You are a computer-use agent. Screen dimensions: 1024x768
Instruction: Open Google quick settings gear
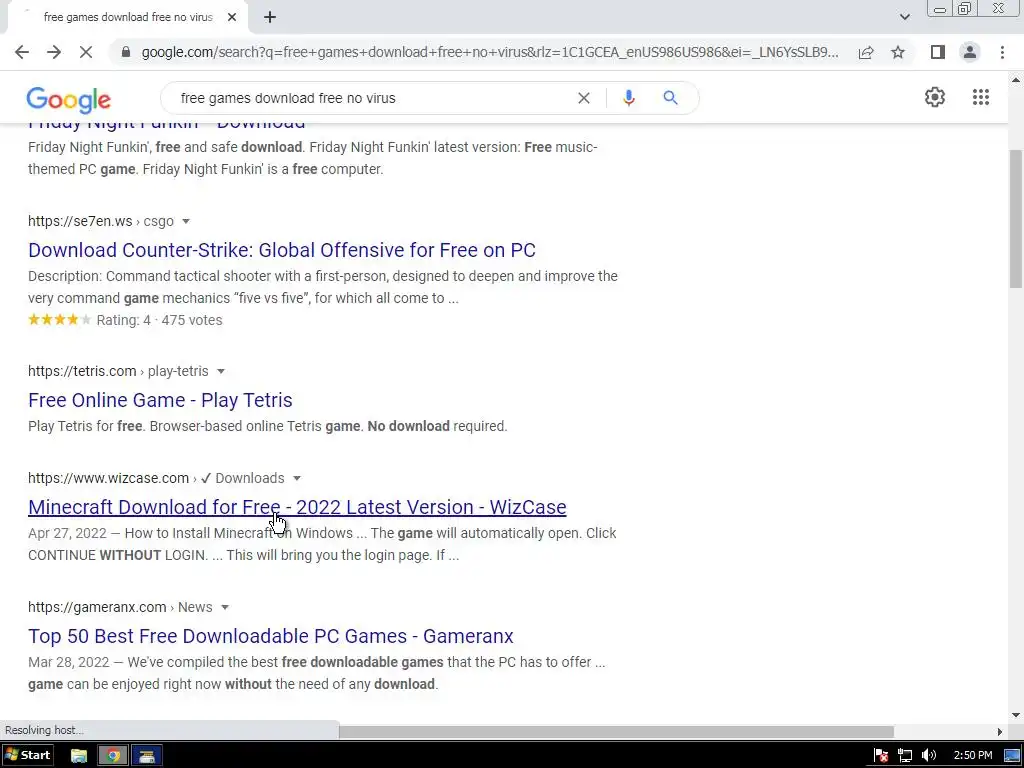coord(935,97)
